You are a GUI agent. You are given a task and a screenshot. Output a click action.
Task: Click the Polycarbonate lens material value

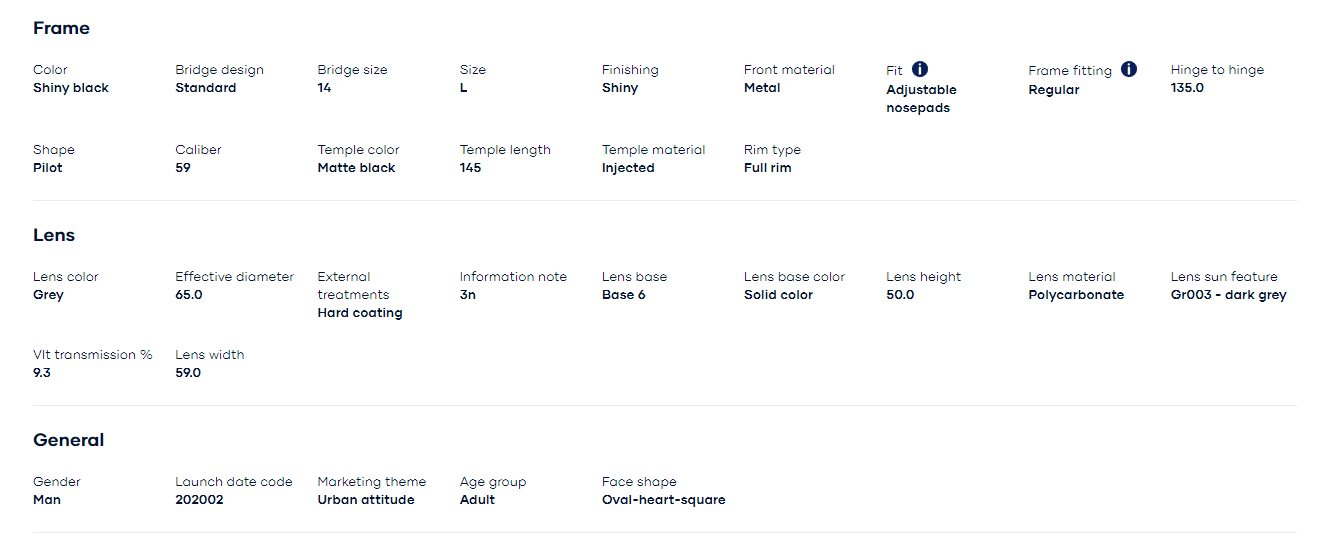click(1076, 295)
